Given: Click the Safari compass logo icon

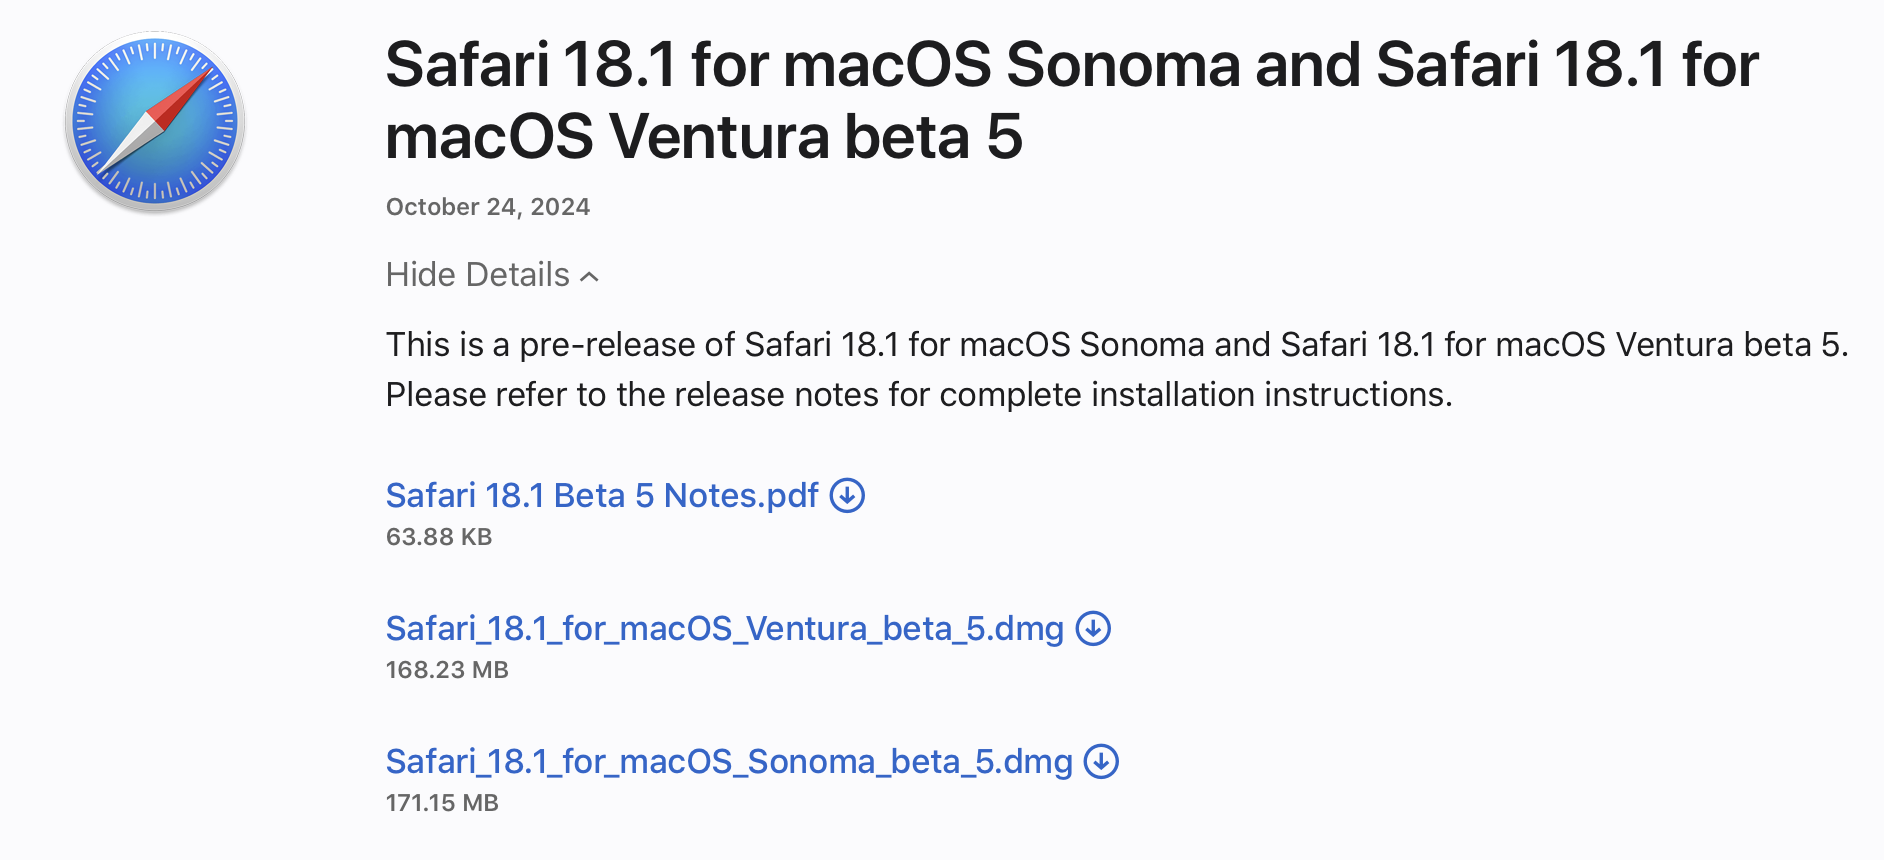Looking at the screenshot, I should 155,121.
